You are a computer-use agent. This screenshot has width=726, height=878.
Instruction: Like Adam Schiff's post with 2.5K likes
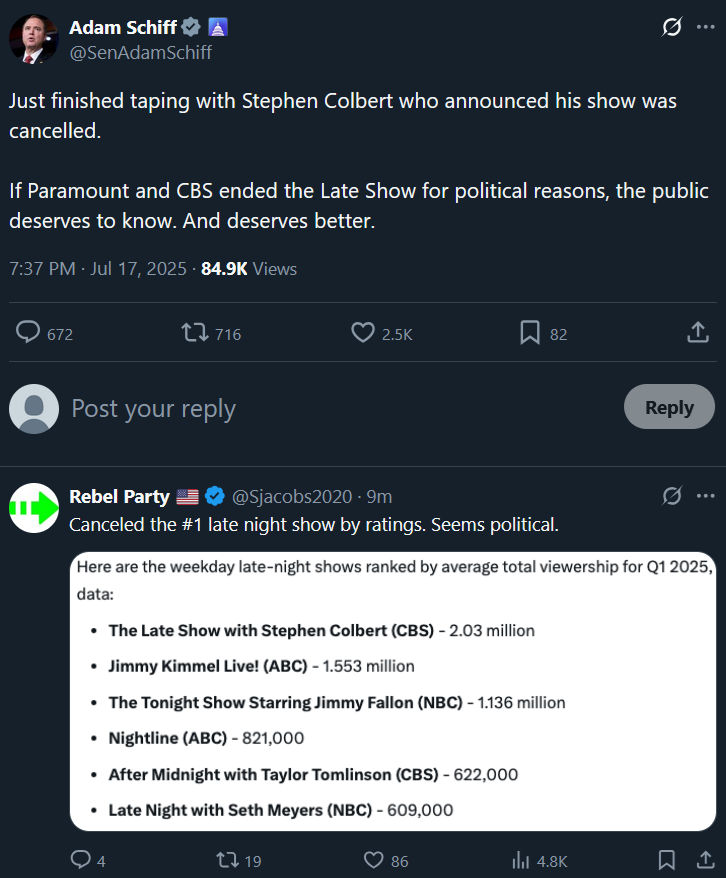coord(363,333)
